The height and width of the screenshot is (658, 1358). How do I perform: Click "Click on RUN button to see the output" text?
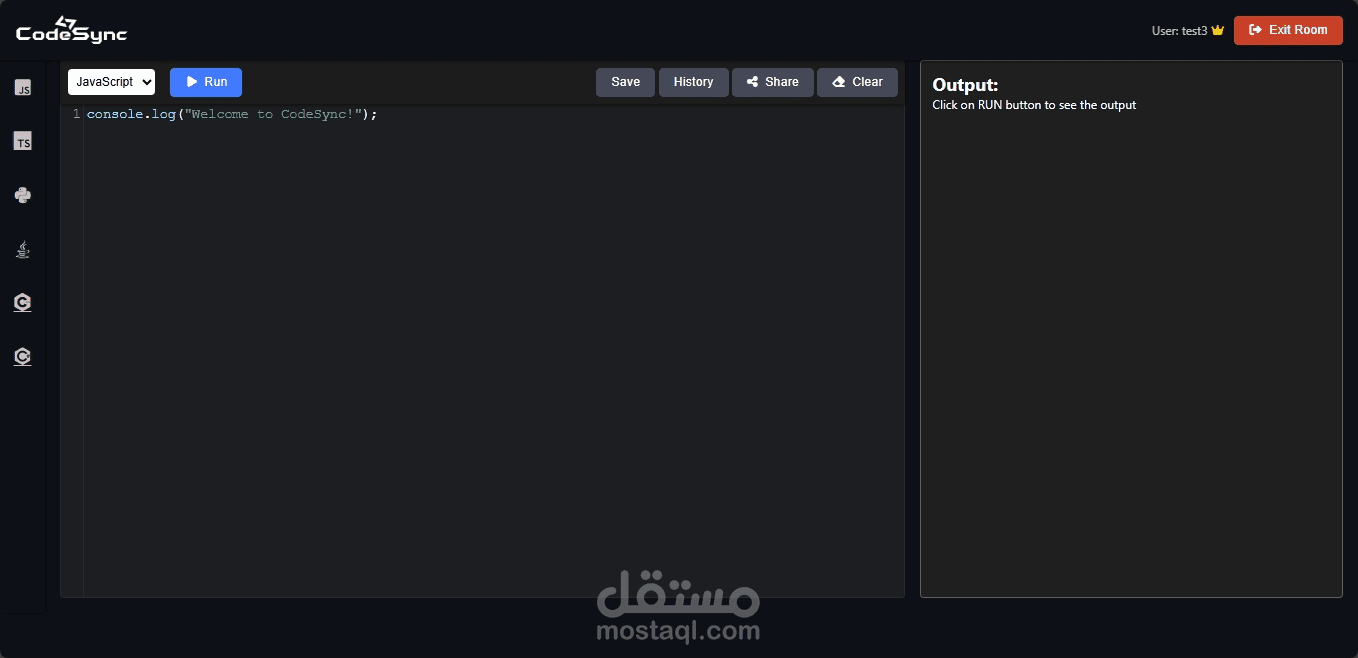point(1034,105)
